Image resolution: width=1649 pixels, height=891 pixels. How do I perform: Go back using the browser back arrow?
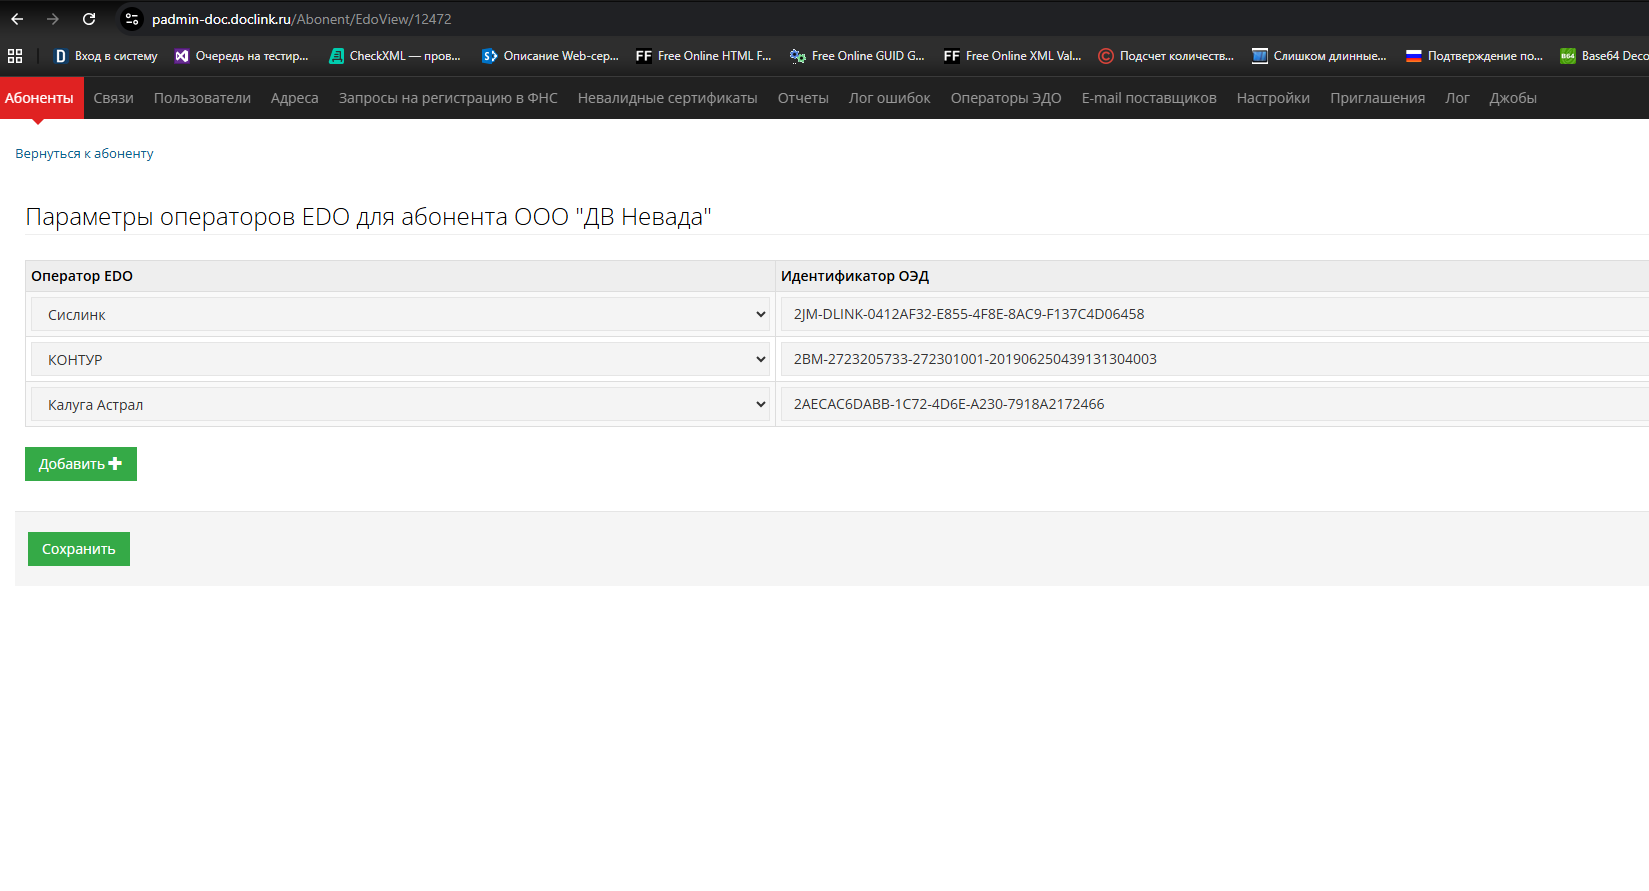(17, 19)
